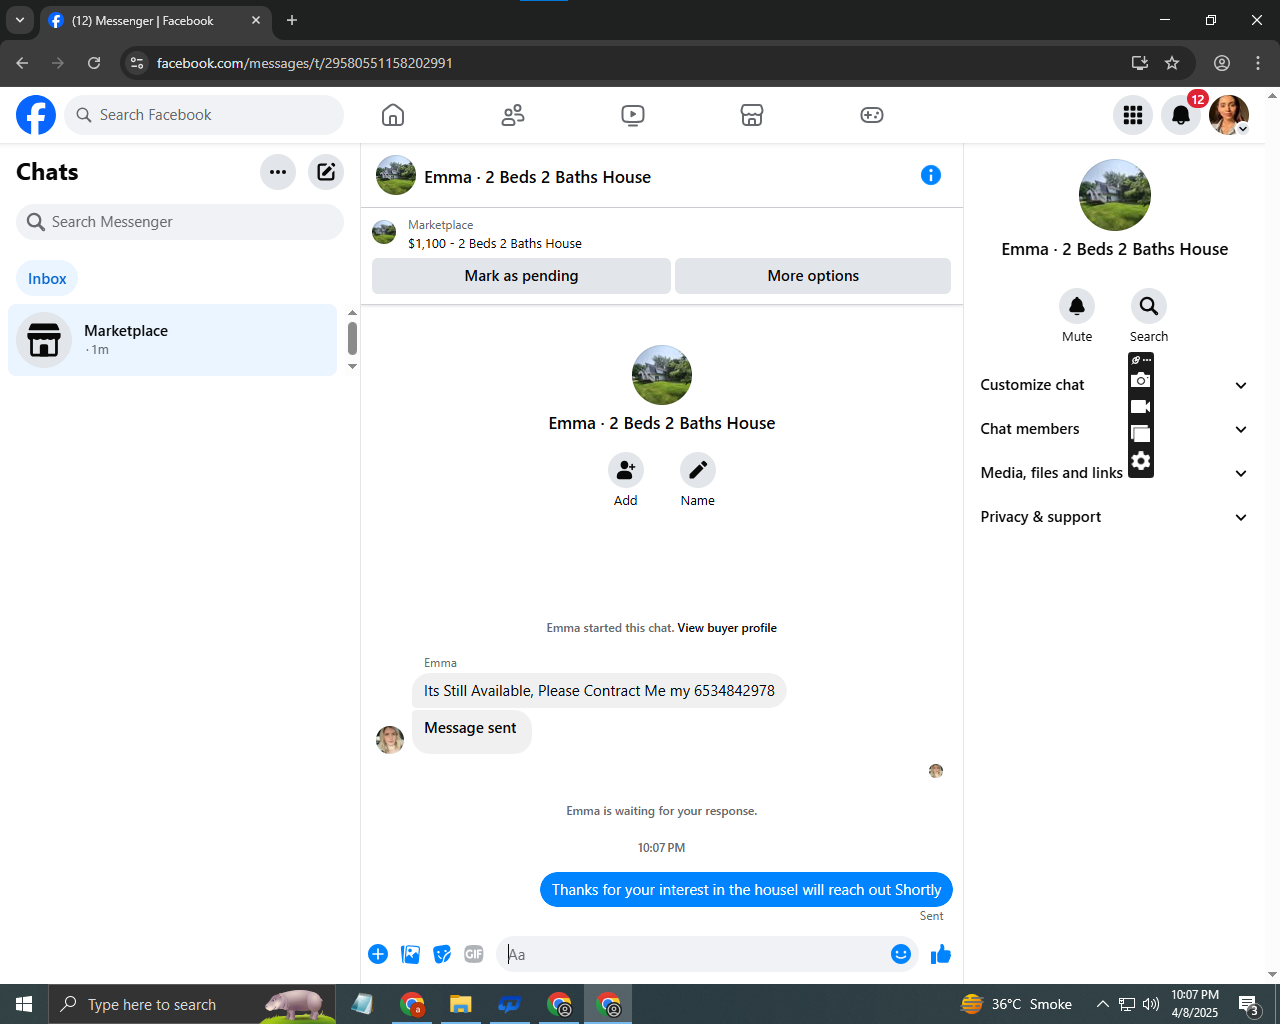
Task: Expand Privacy & support section
Action: (1114, 517)
